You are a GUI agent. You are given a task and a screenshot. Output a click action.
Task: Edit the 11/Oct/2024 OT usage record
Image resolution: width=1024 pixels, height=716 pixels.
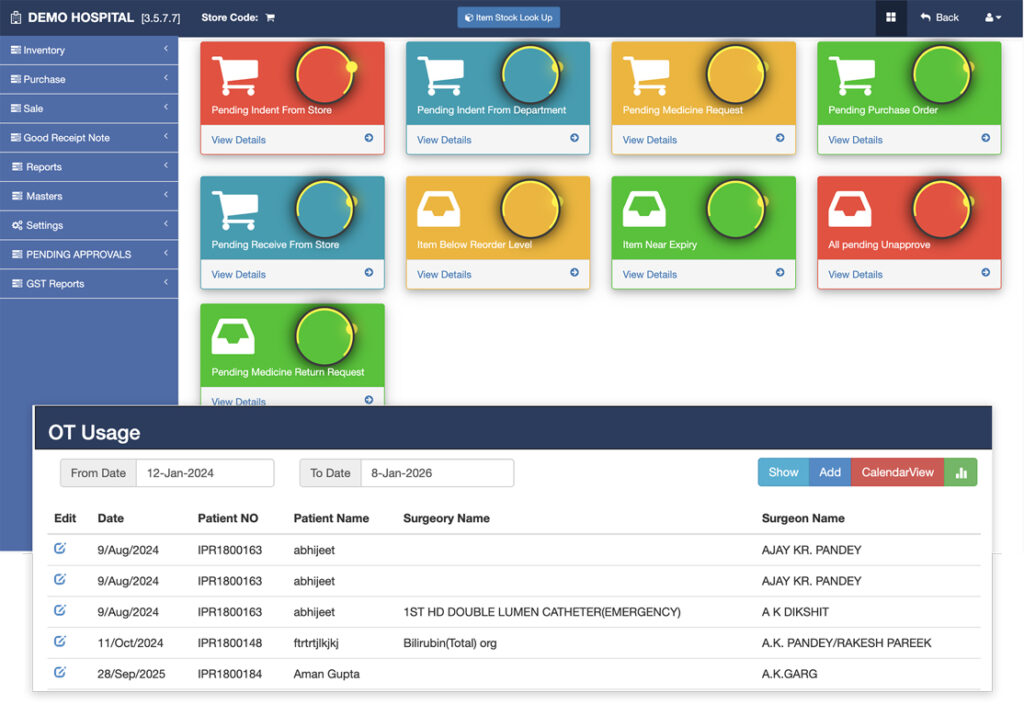coord(60,641)
